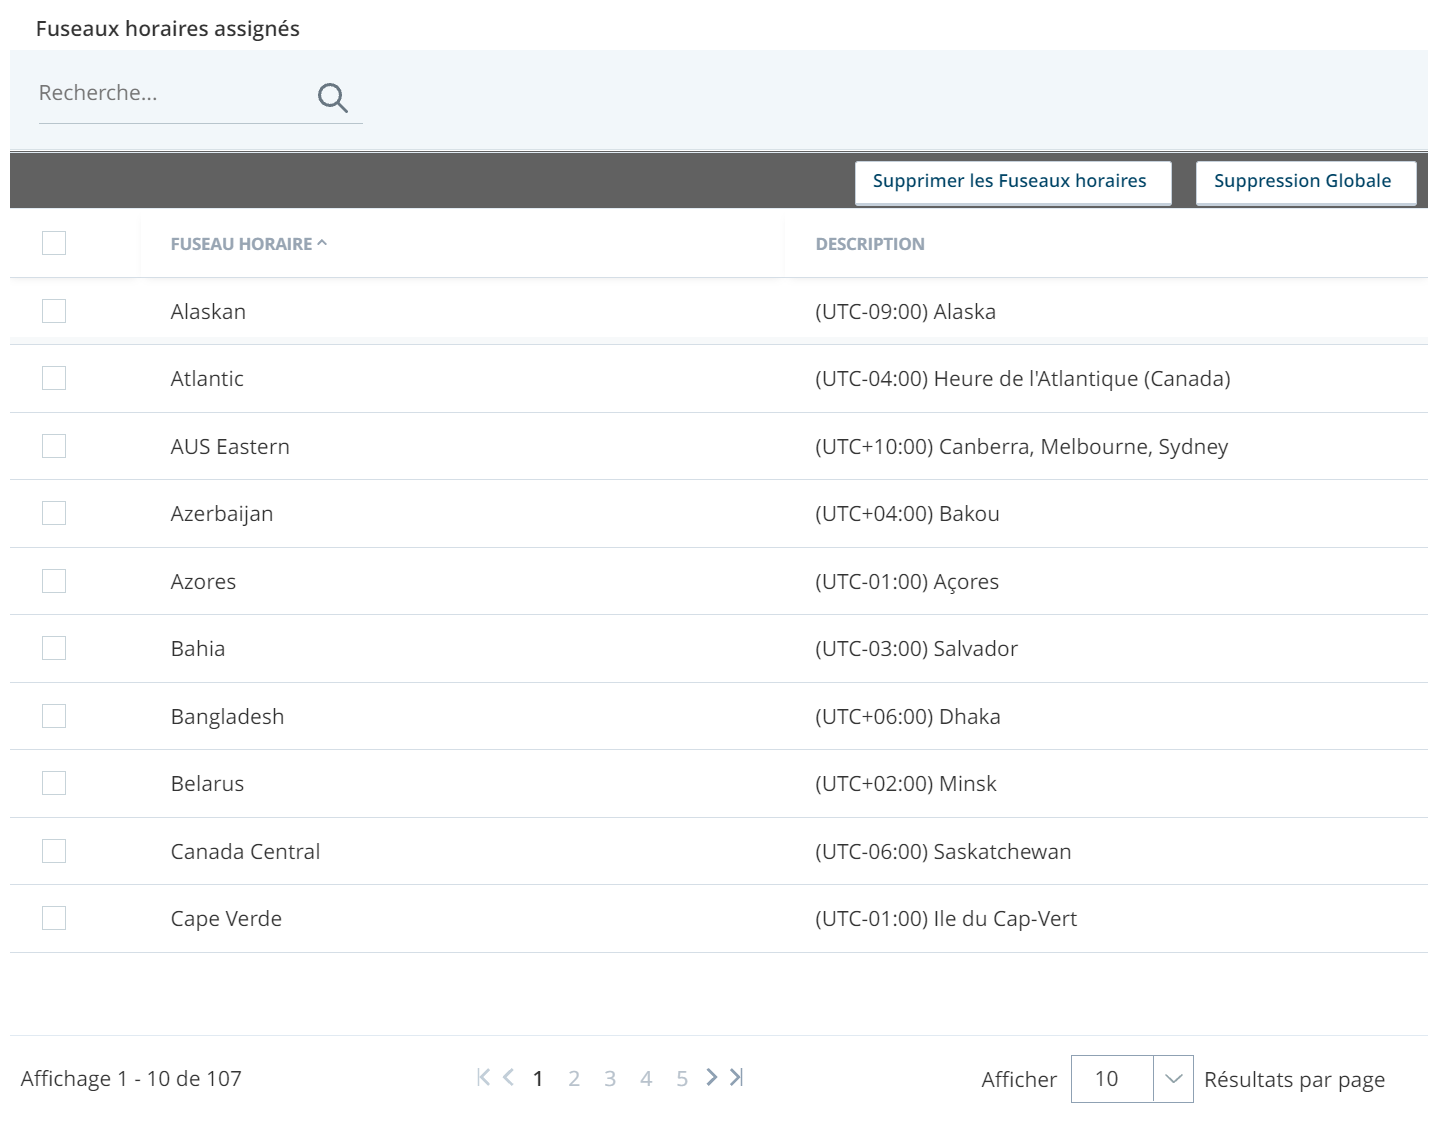Click the Suppression Globale button
The image size is (1440, 1125).
[x=1306, y=182]
